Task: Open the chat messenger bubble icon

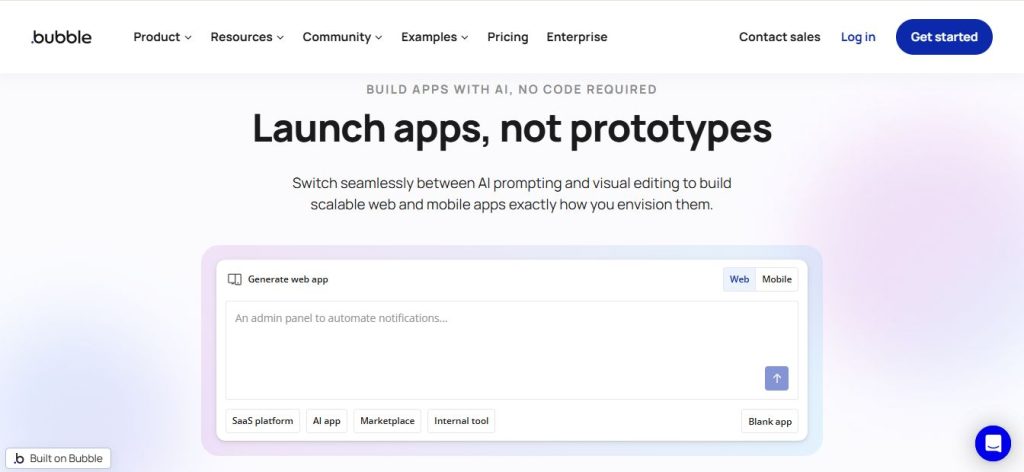Action: [x=992, y=443]
